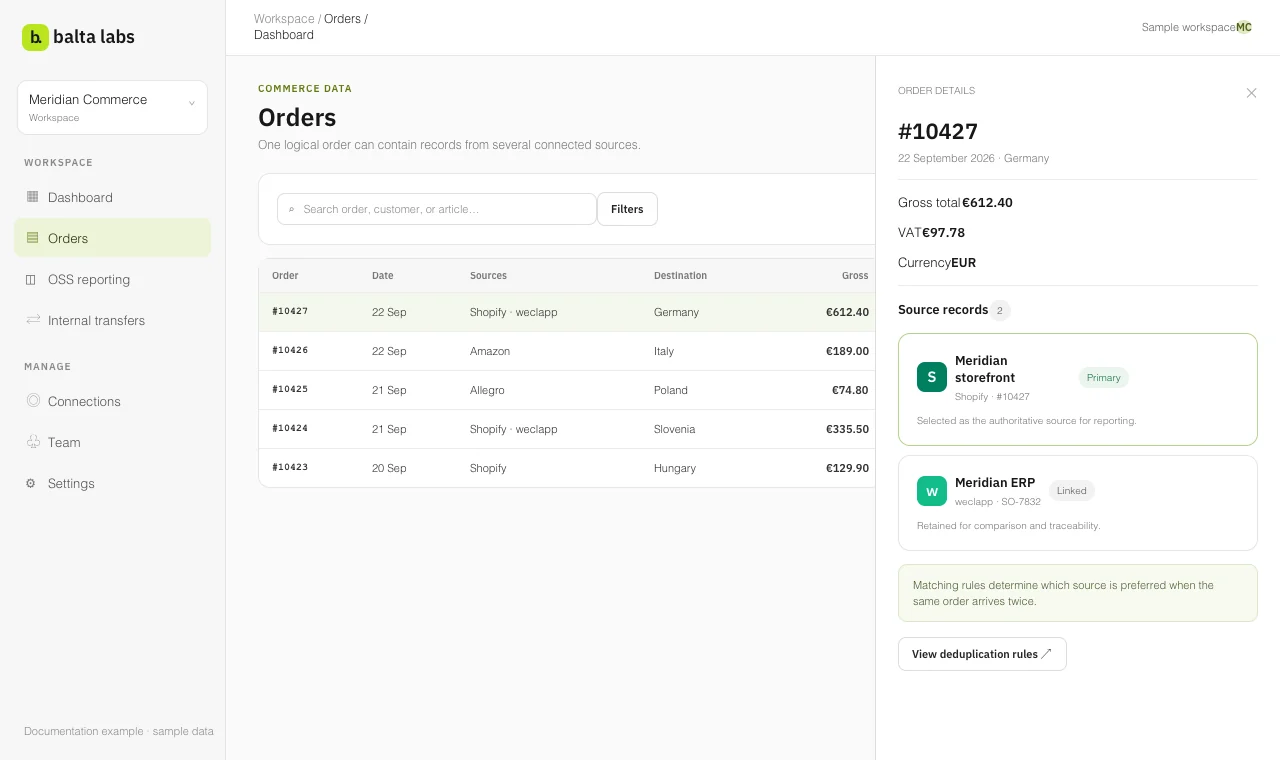Click the Primary badge
This screenshot has height=760, width=1280.
click(x=1104, y=377)
